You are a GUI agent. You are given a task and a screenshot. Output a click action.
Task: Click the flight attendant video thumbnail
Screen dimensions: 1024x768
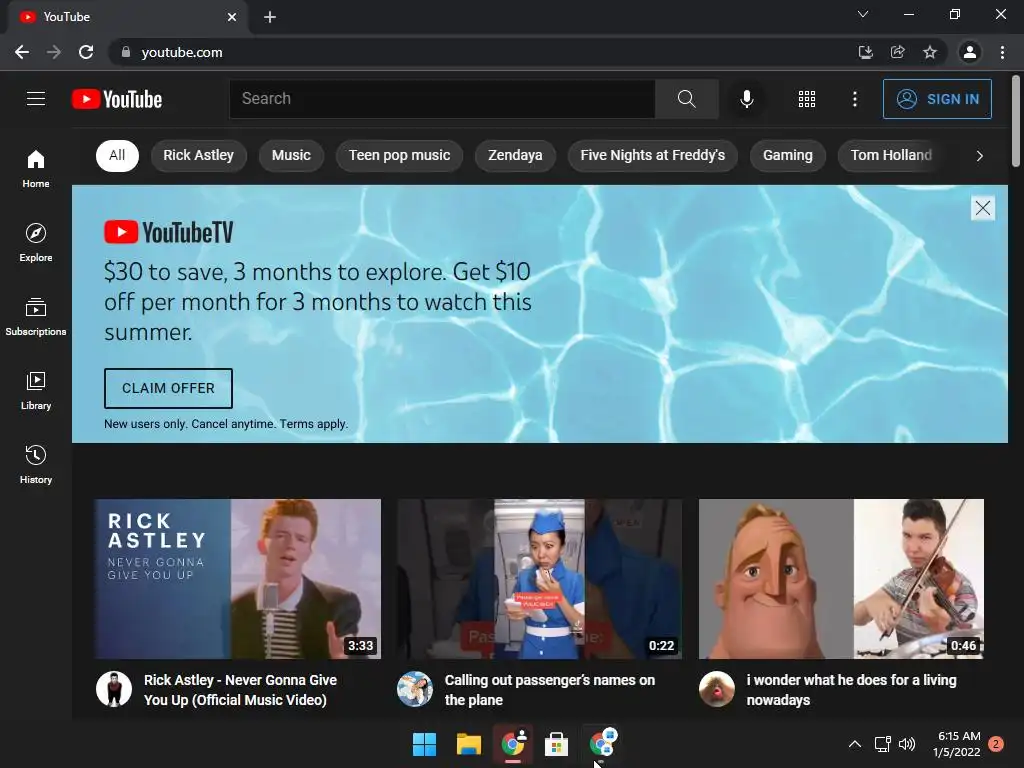(539, 579)
